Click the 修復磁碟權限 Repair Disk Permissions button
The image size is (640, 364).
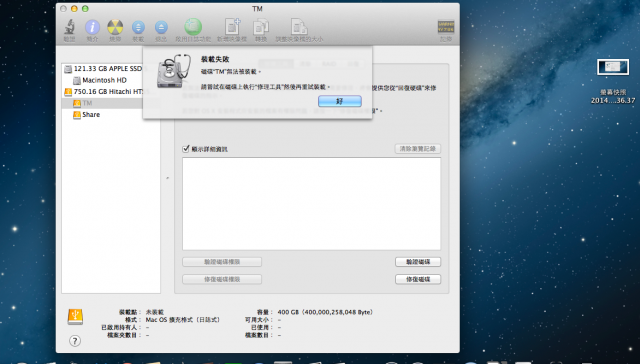pos(222,279)
